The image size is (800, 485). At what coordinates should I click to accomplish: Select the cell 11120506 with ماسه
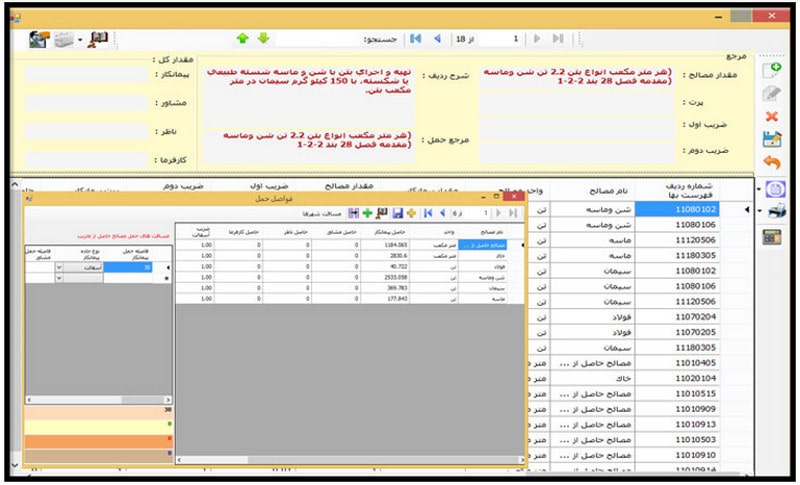click(x=677, y=240)
